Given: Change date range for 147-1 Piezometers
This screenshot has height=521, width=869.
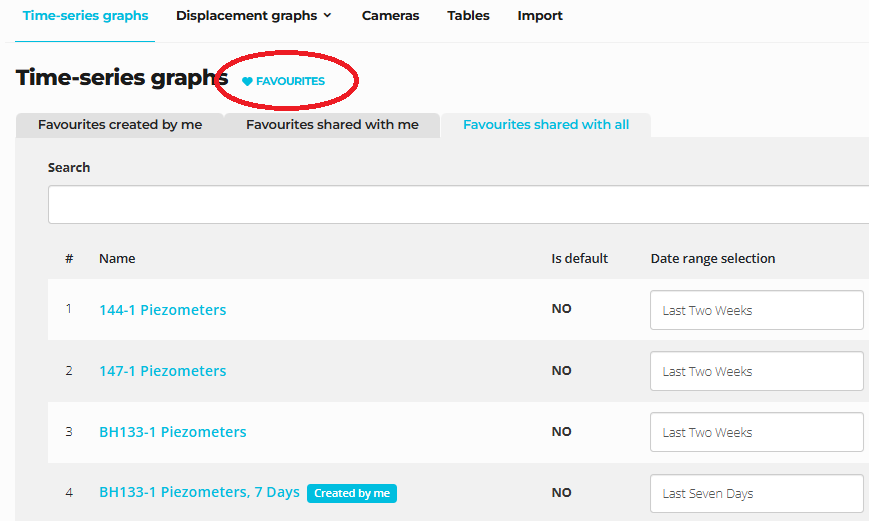Looking at the screenshot, I should [x=757, y=371].
